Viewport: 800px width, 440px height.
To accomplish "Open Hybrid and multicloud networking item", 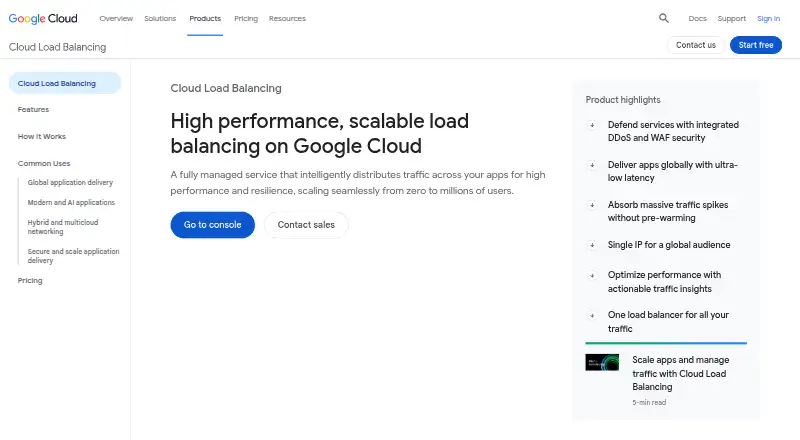I will click(x=63, y=227).
